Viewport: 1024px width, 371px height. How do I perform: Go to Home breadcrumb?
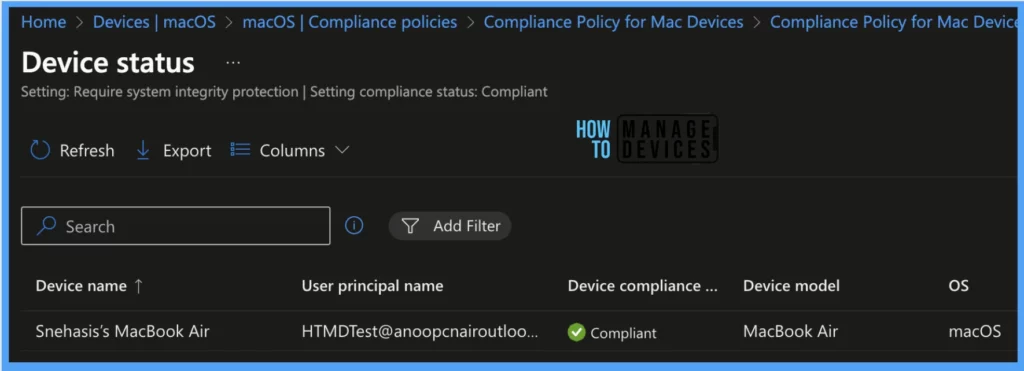point(44,22)
